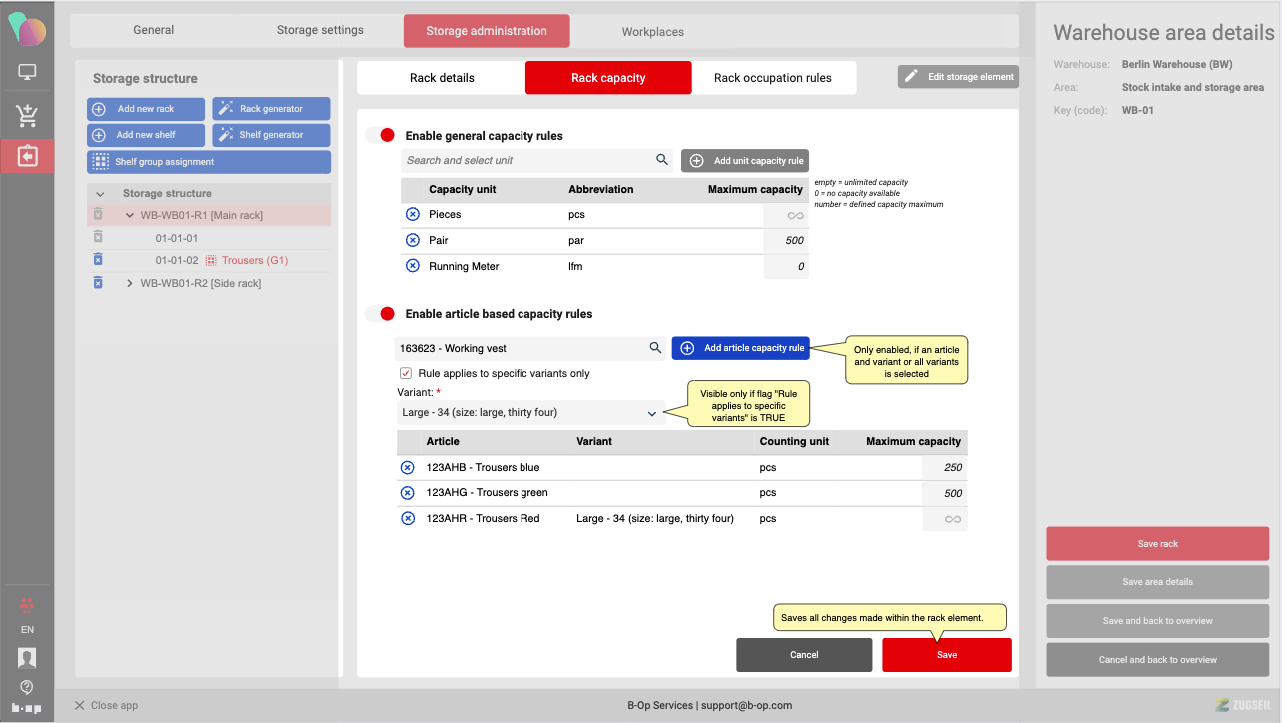Collapse the WB-WB01-R1 Main rack node
The width and height of the screenshot is (1282, 723).
130,215
